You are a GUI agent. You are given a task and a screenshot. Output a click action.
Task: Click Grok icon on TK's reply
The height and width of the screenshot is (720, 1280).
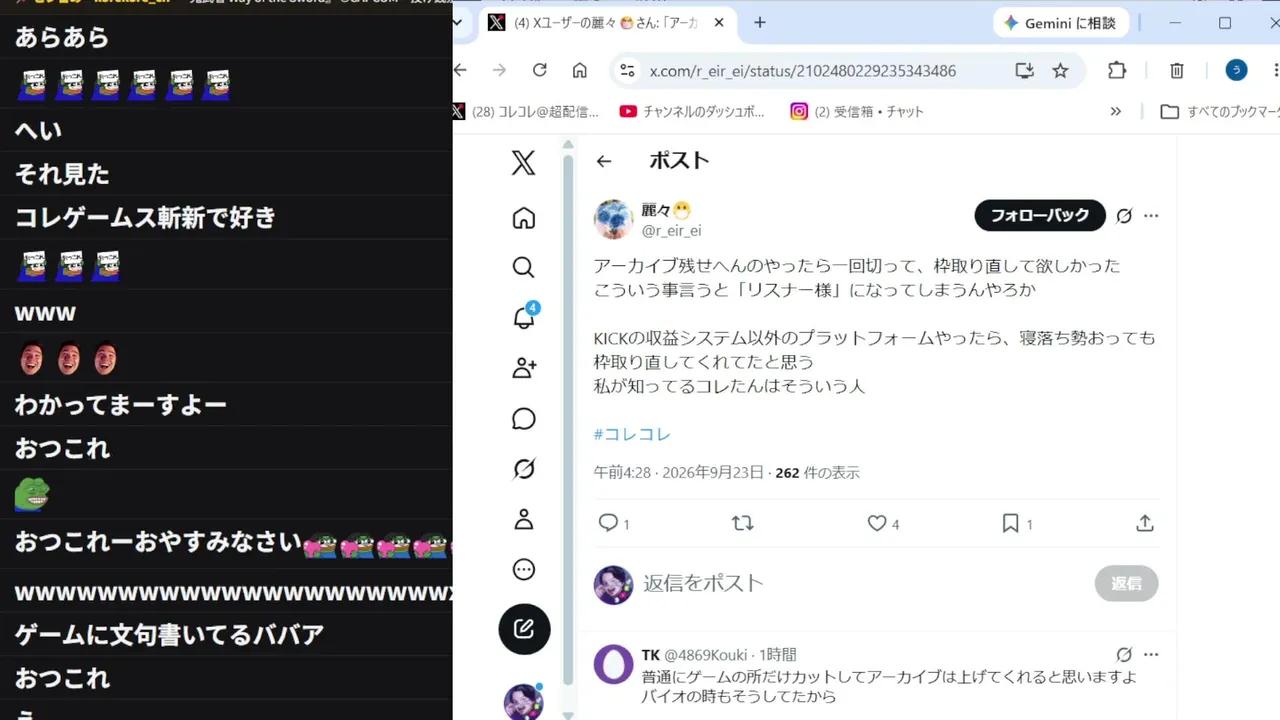tap(1124, 655)
